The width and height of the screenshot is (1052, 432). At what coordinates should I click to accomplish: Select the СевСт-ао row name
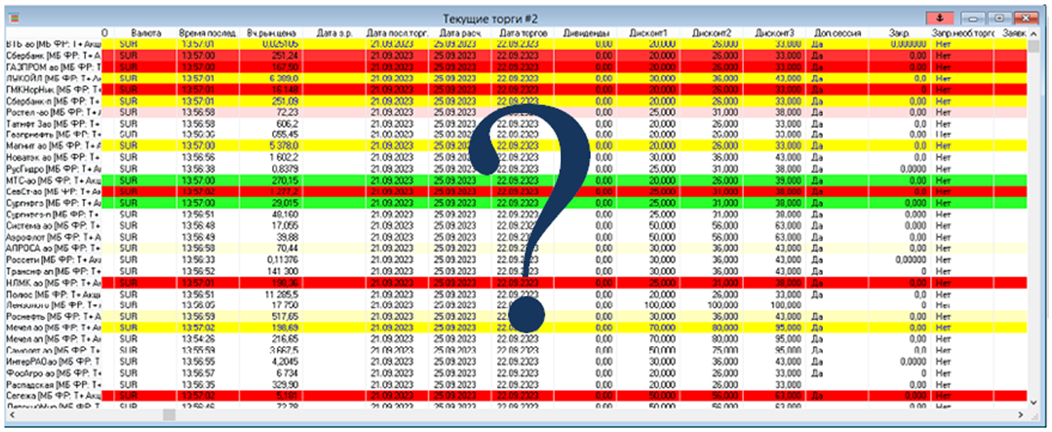coord(53,191)
